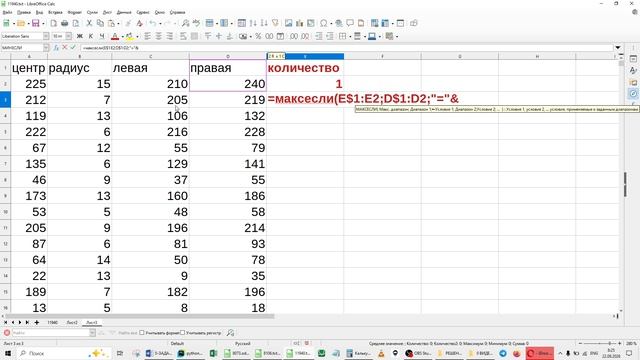Switch to the 11940 sheet tab
The width and height of the screenshot is (640, 360).
pos(52,322)
